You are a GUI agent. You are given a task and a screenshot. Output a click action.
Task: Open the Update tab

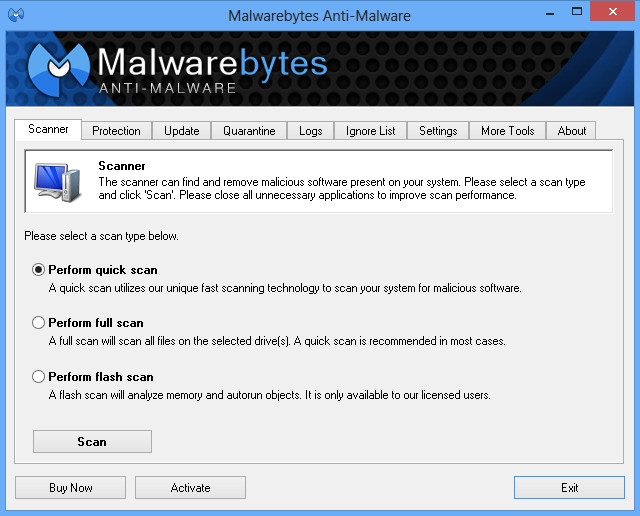tap(181, 131)
